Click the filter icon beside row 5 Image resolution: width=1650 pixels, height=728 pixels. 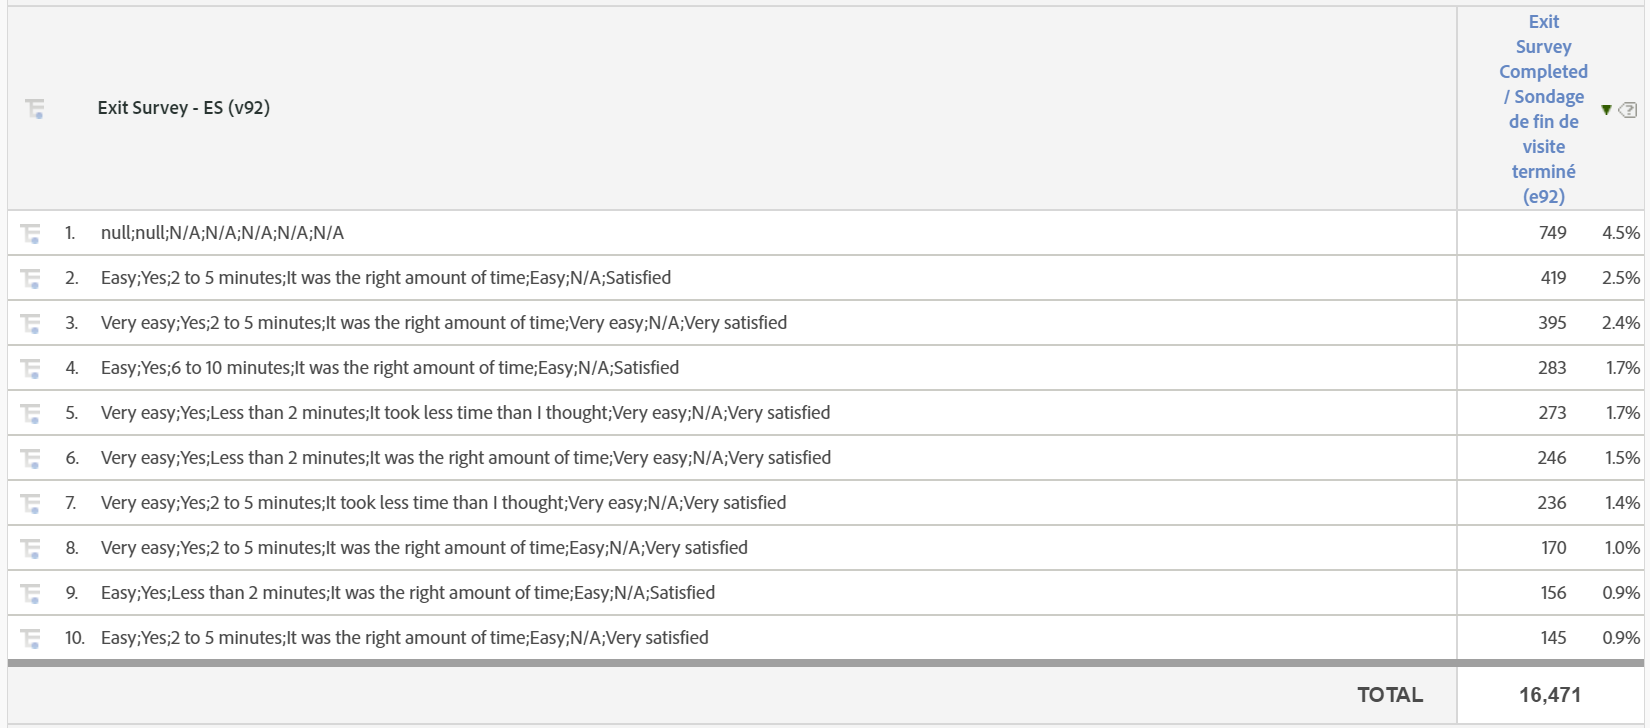35,412
